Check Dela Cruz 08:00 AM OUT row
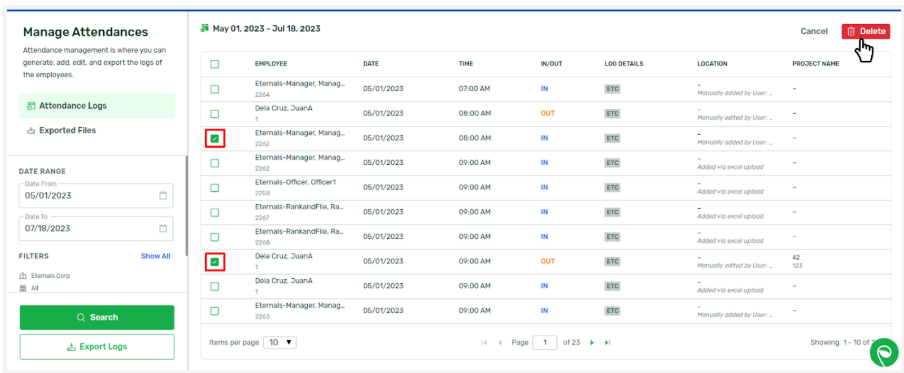 (214, 114)
